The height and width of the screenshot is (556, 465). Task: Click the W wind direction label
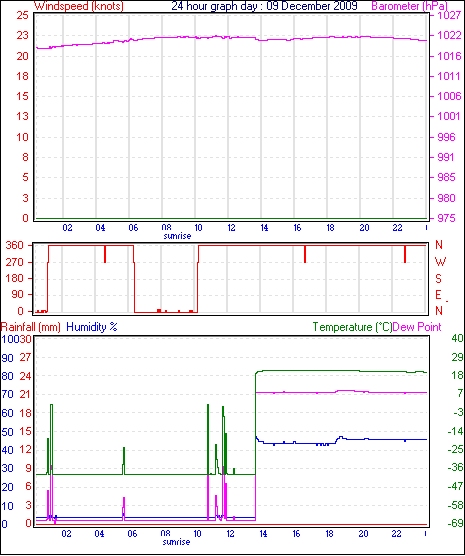(x=440, y=262)
